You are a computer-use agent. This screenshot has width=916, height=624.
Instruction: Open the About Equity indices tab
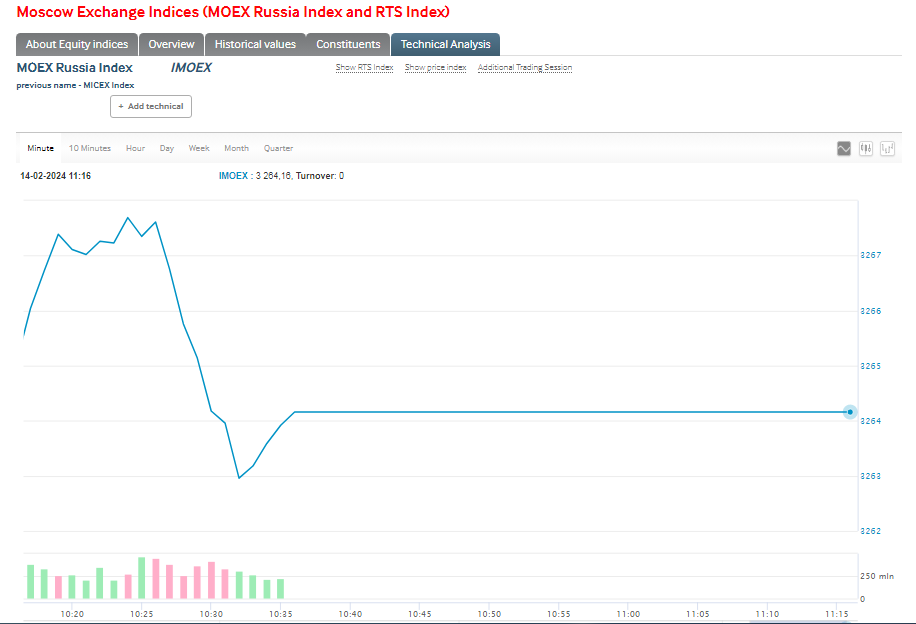point(77,44)
